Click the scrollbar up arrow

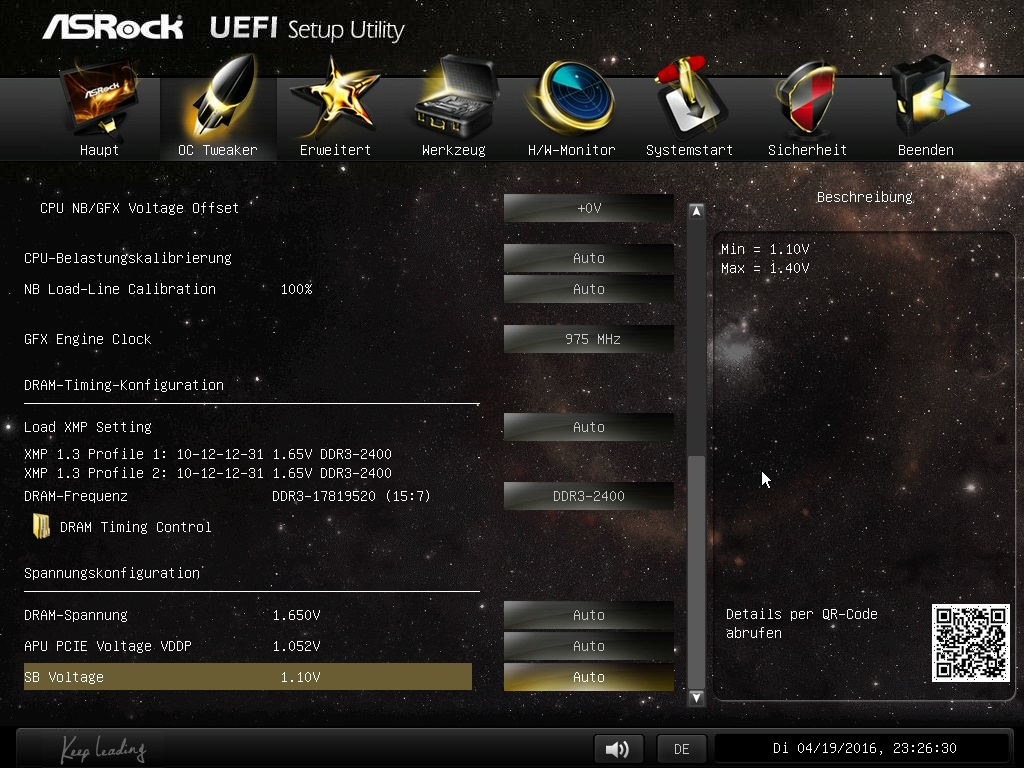point(696,212)
